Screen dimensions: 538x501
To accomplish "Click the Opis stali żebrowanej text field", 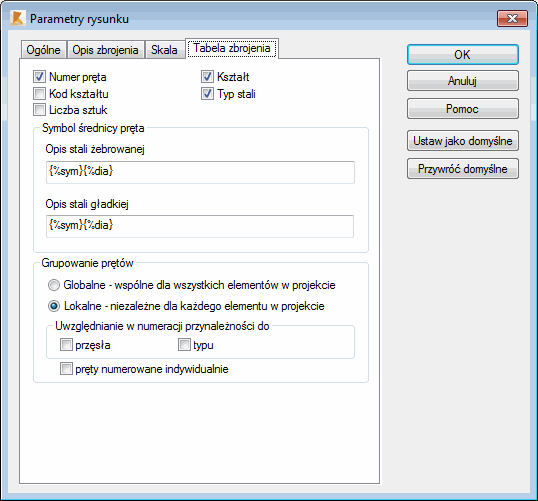I will [200, 172].
